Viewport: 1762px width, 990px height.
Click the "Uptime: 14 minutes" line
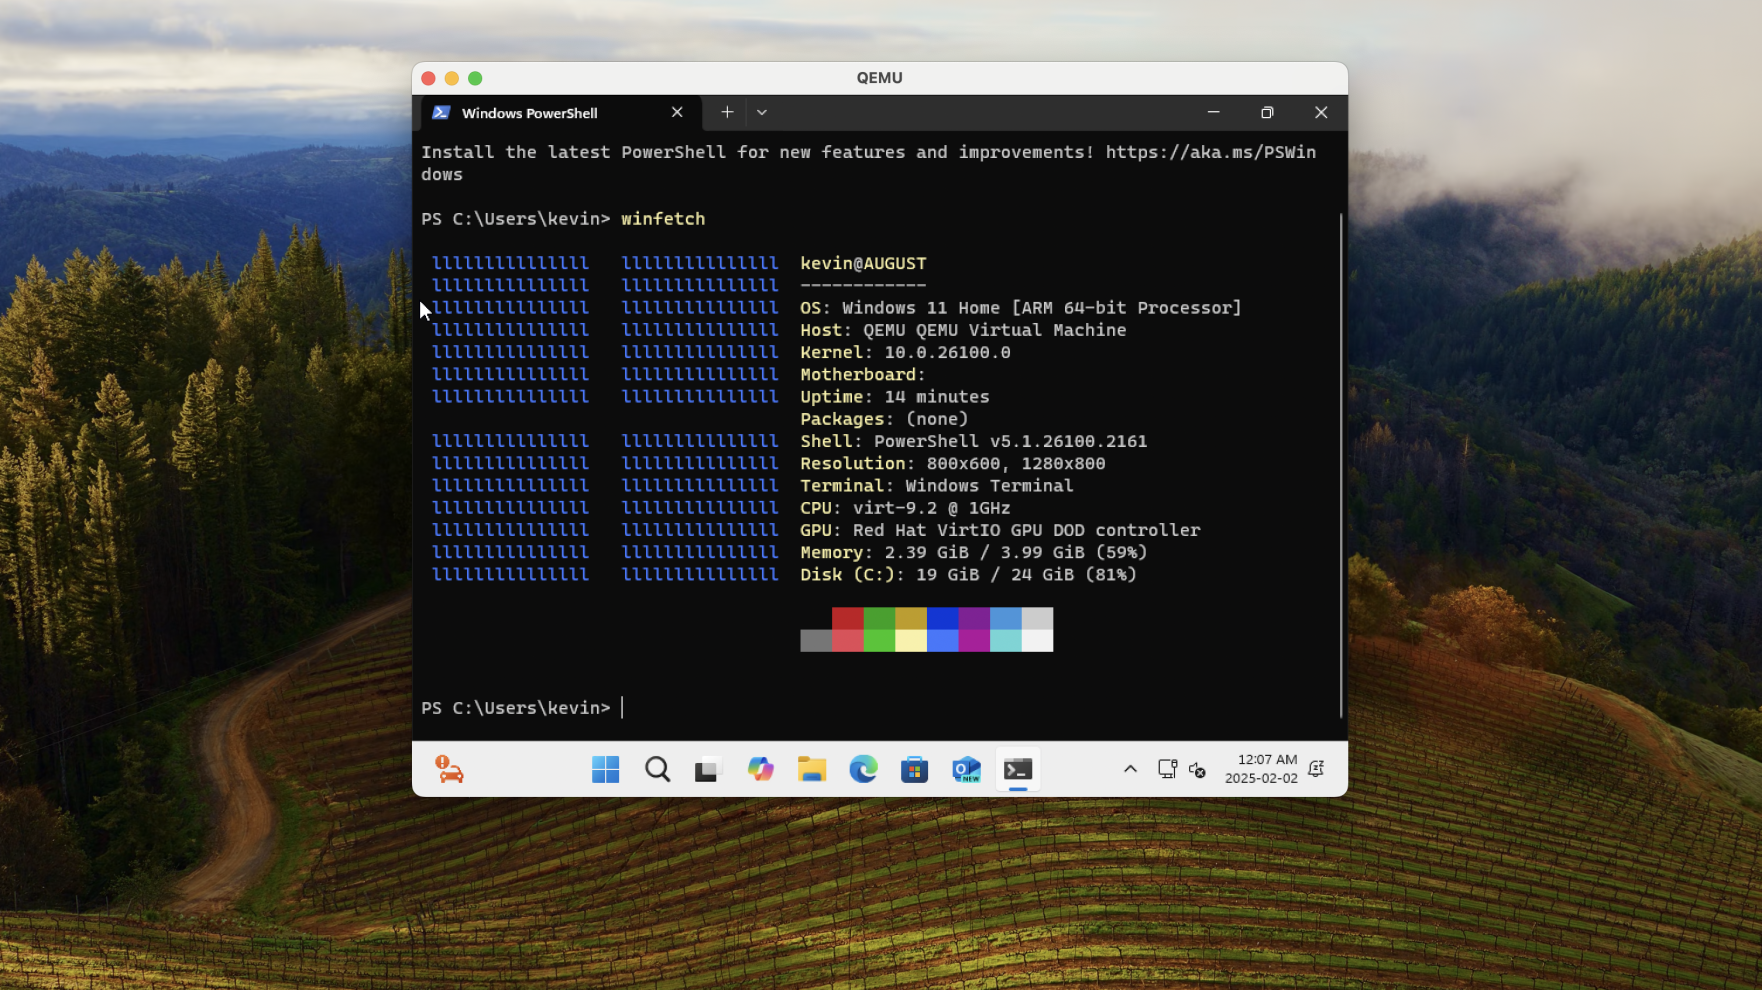coord(895,397)
